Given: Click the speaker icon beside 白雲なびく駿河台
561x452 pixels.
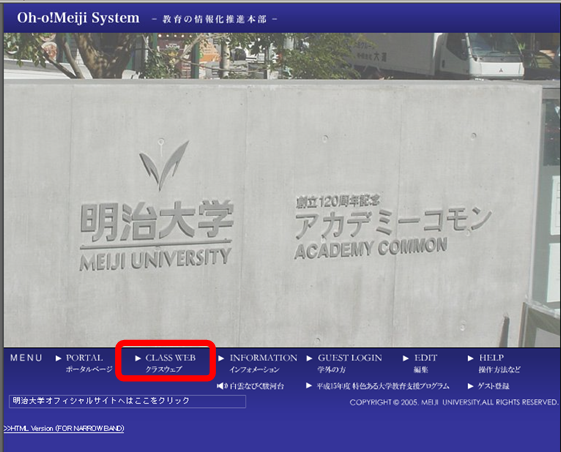Looking at the screenshot, I should coord(221,386).
